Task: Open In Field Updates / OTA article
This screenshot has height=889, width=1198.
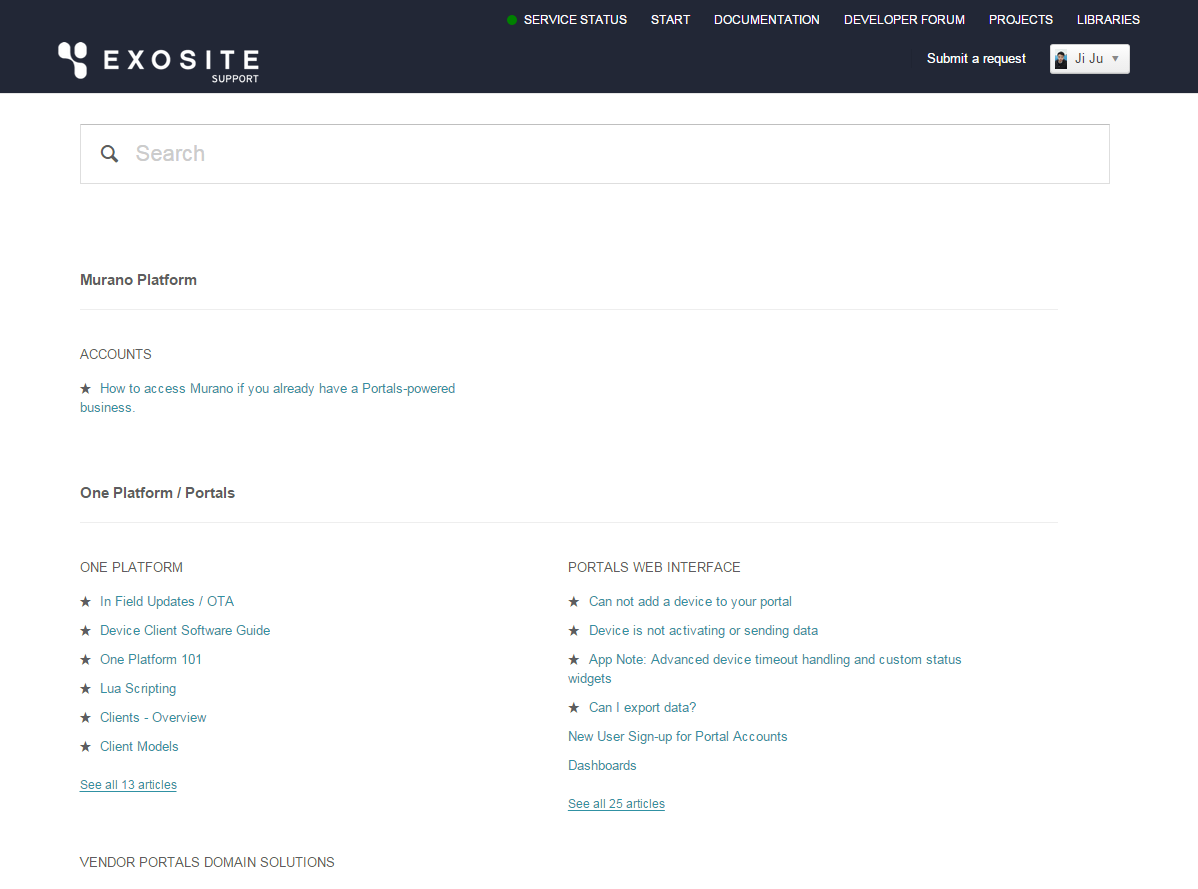Action: [x=167, y=602]
